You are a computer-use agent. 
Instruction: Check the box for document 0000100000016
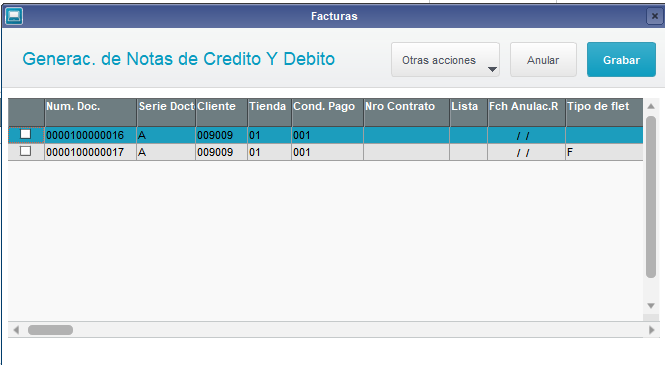coord(25,134)
